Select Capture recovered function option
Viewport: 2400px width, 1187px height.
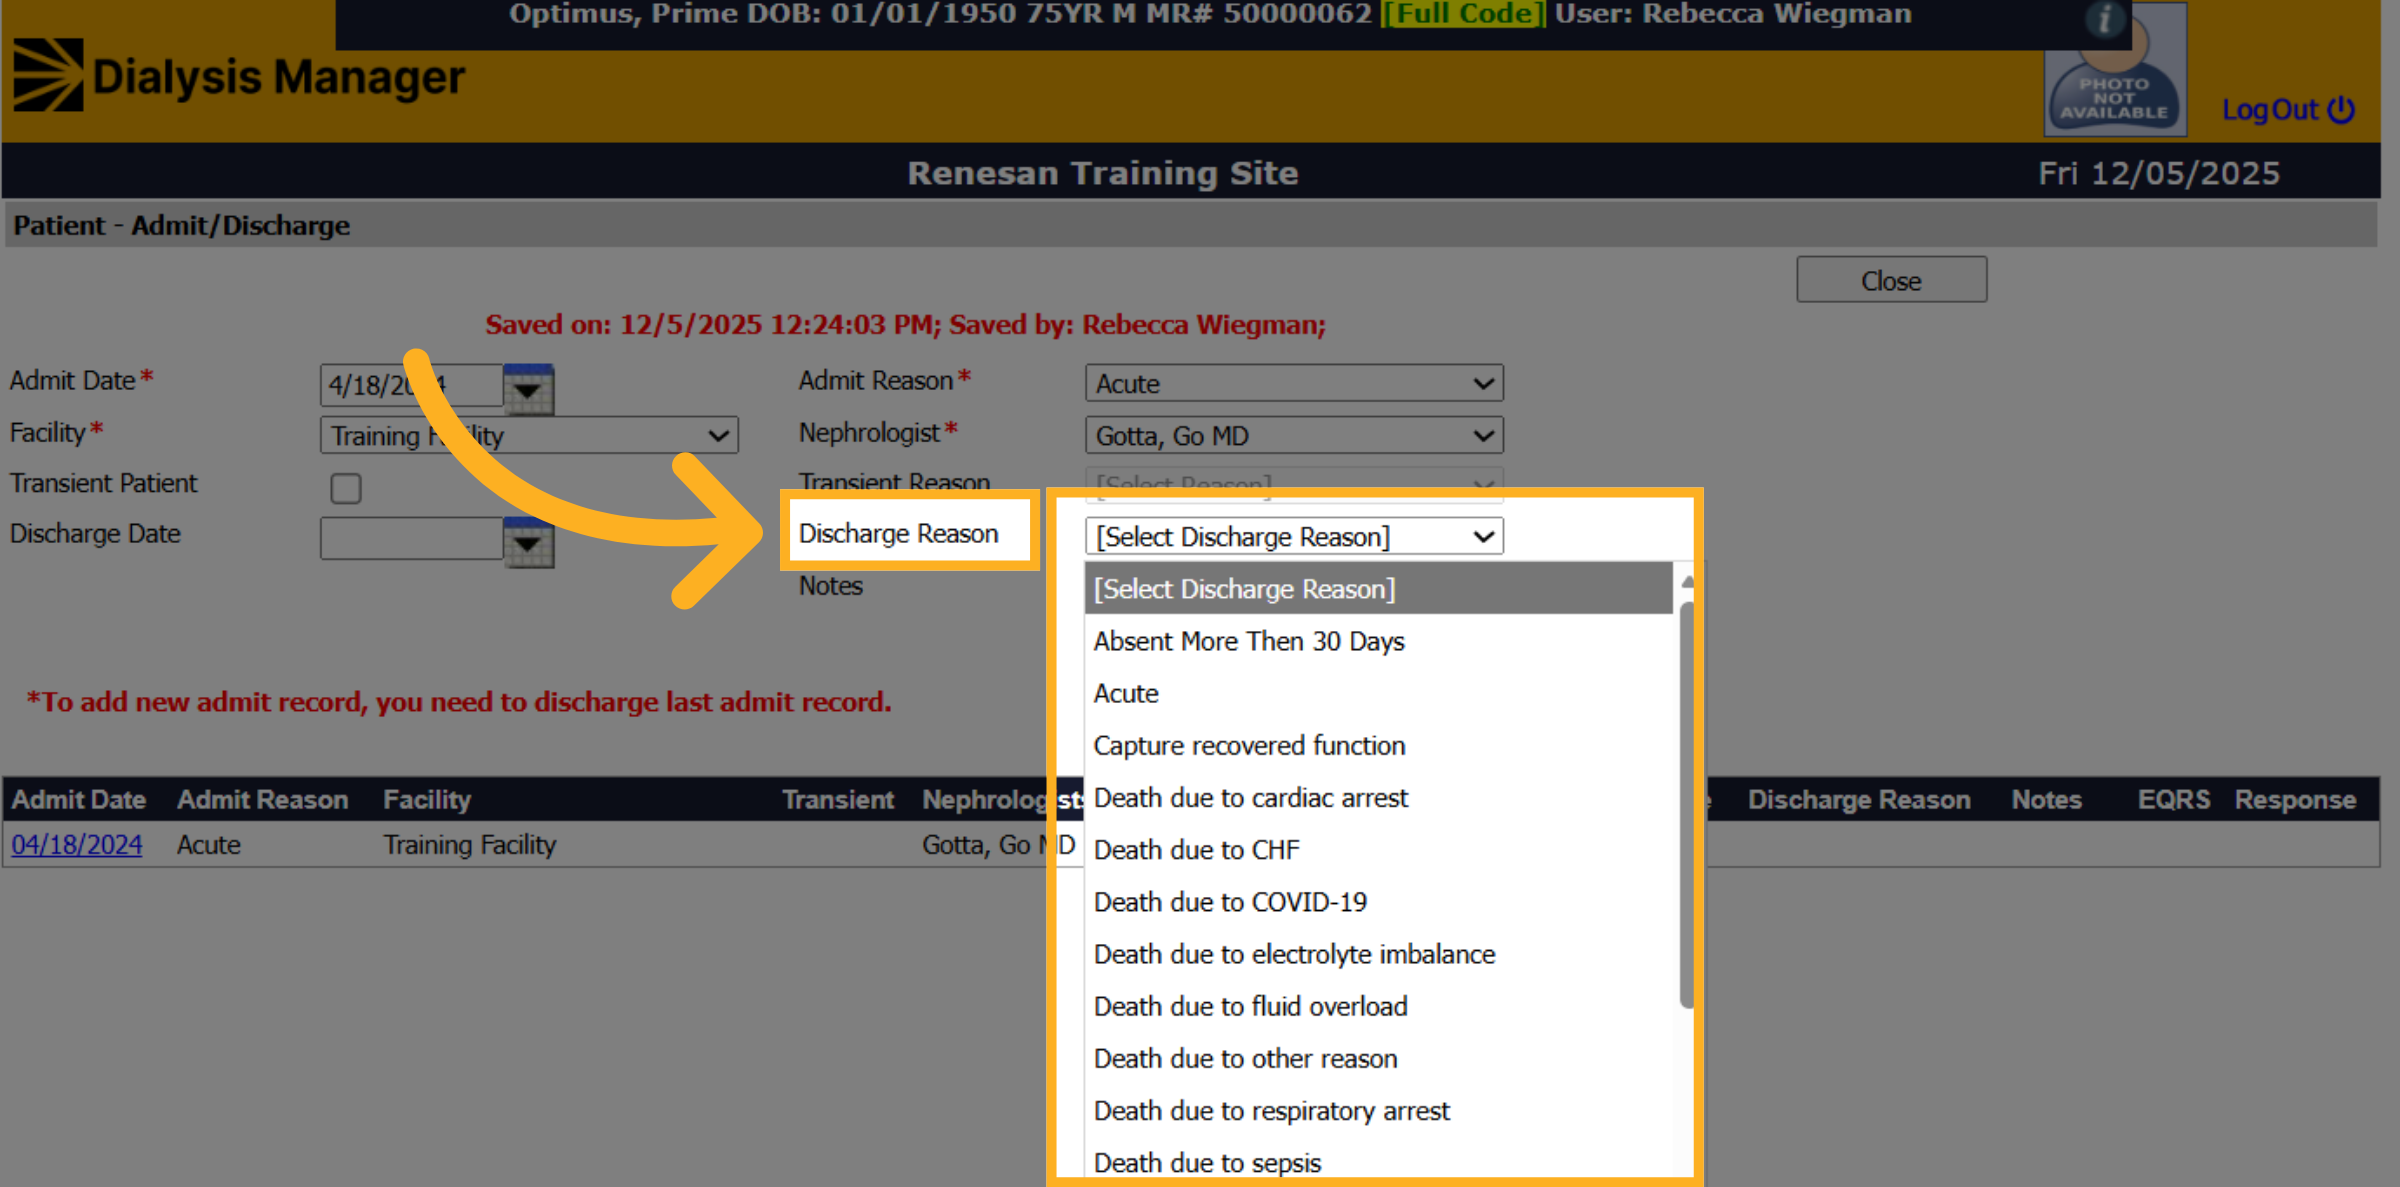click(1378, 745)
